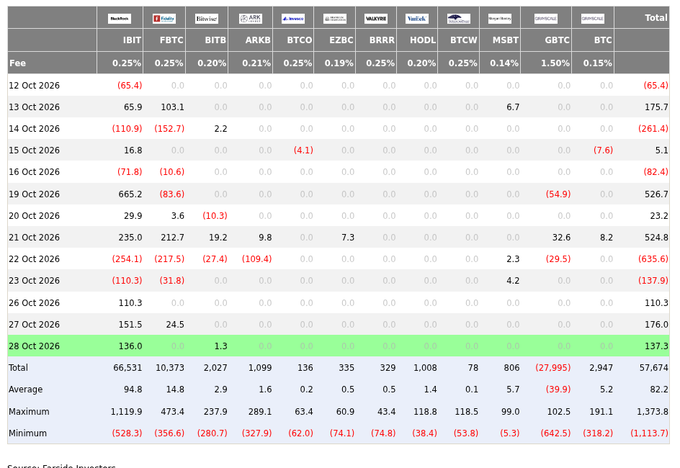Click the BlackRock logo above IBIT
680x468 pixels.
(119, 19)
